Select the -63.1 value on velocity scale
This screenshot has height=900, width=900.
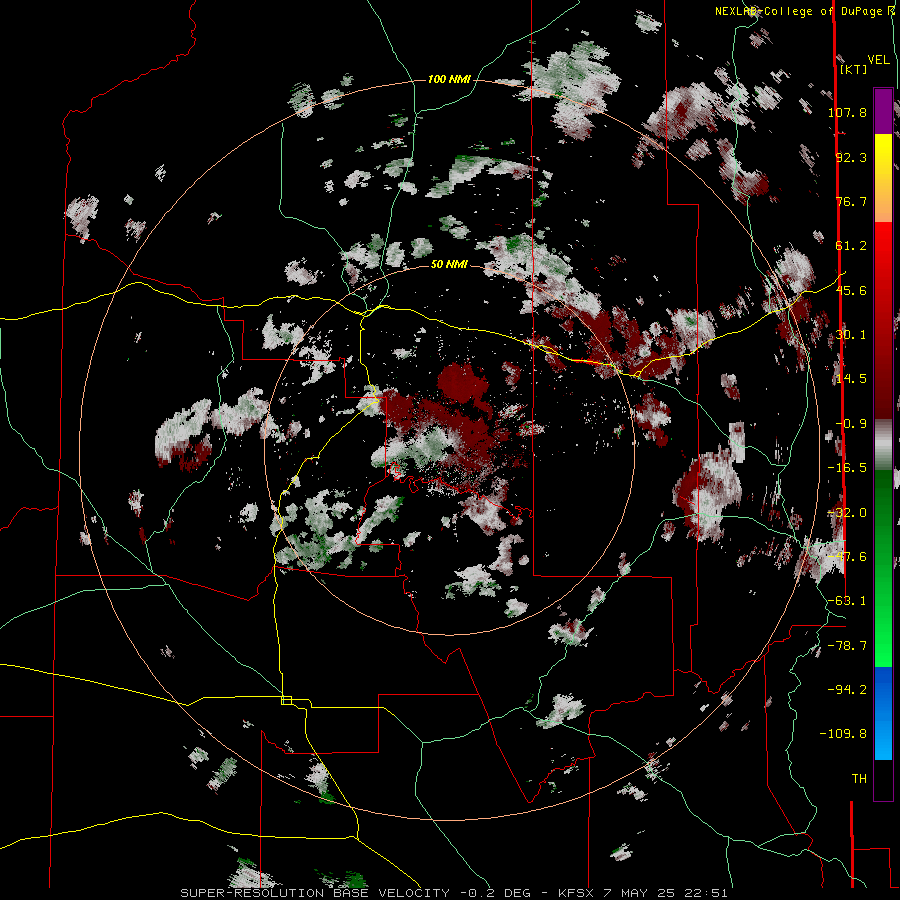coord(847,601)
